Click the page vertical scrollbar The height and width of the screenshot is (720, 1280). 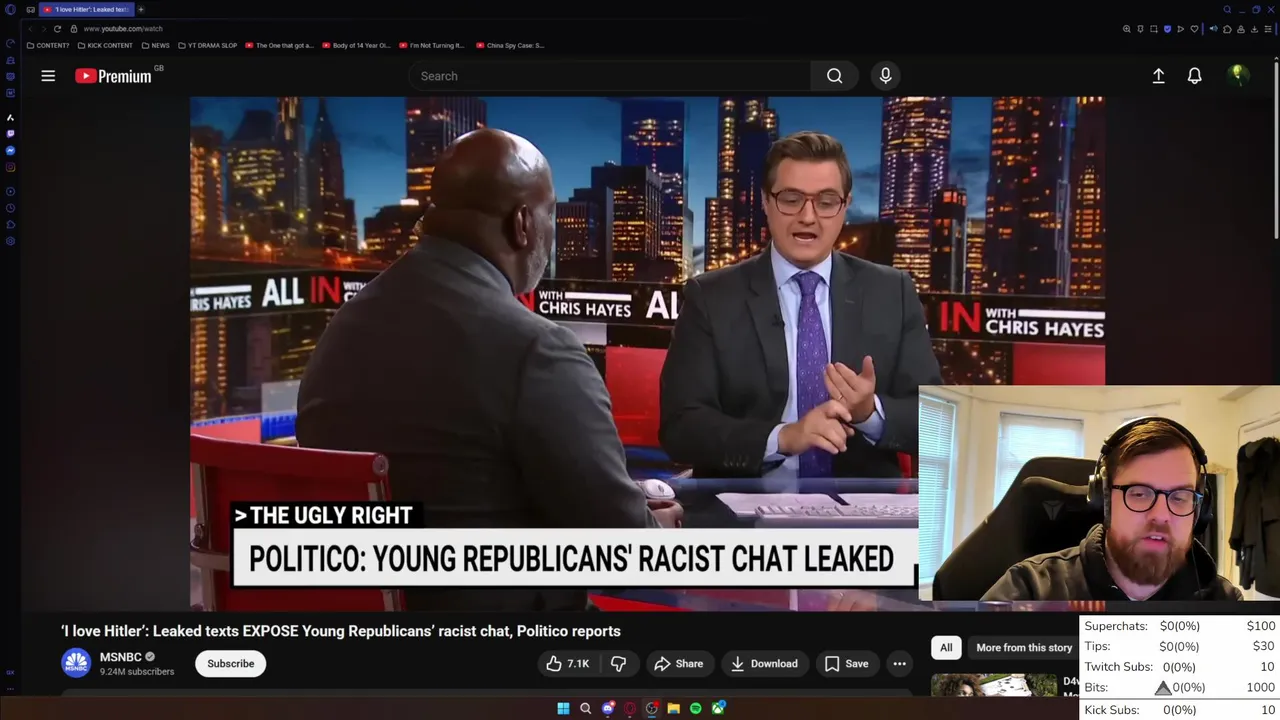click(1276, 150)
